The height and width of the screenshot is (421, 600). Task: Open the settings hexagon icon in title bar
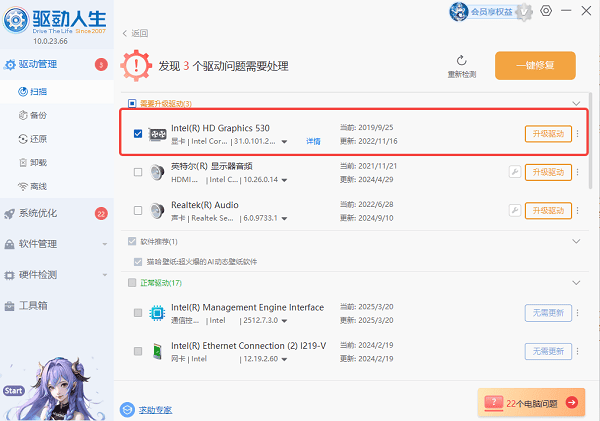[546, 11]
